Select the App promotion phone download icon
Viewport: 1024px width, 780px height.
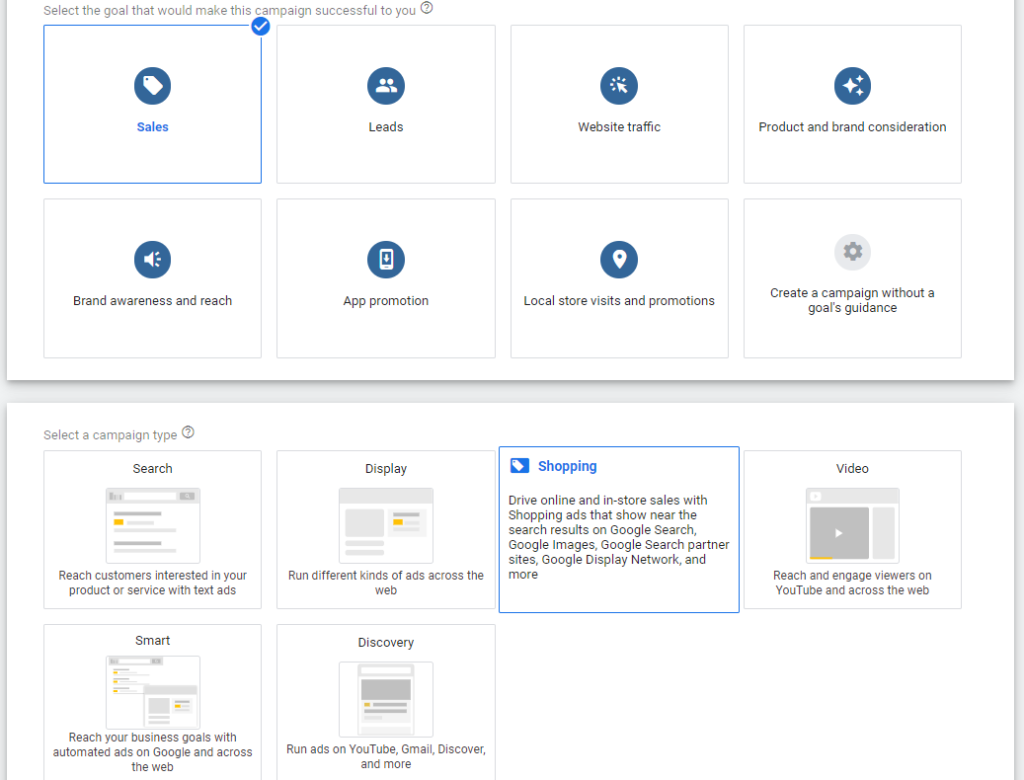click(385, 260)
